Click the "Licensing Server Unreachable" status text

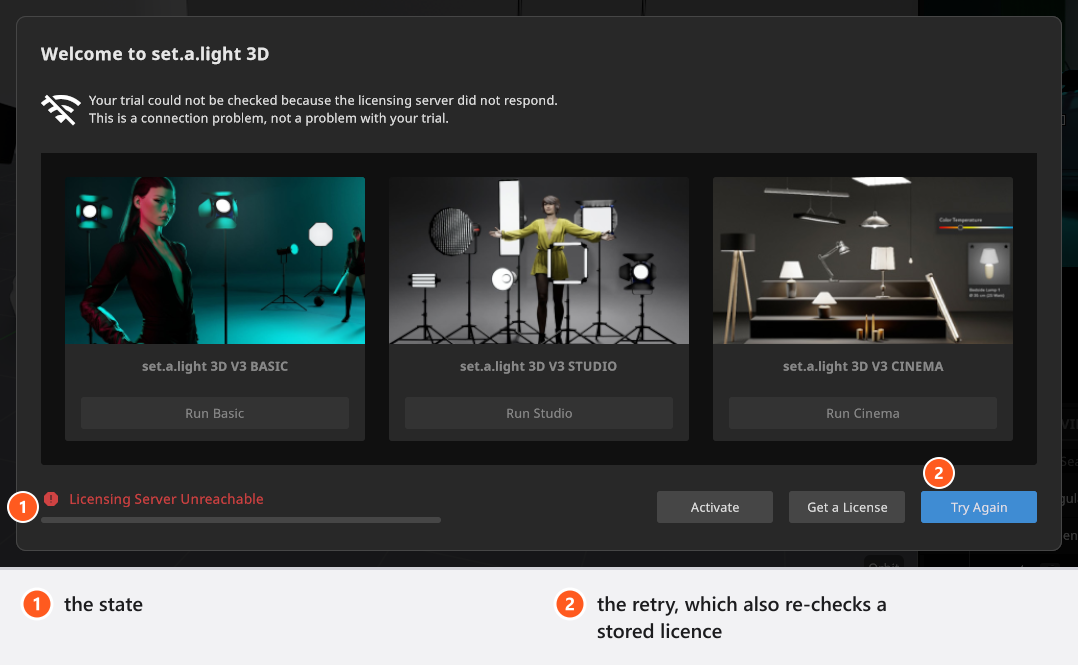pos(166,499)
